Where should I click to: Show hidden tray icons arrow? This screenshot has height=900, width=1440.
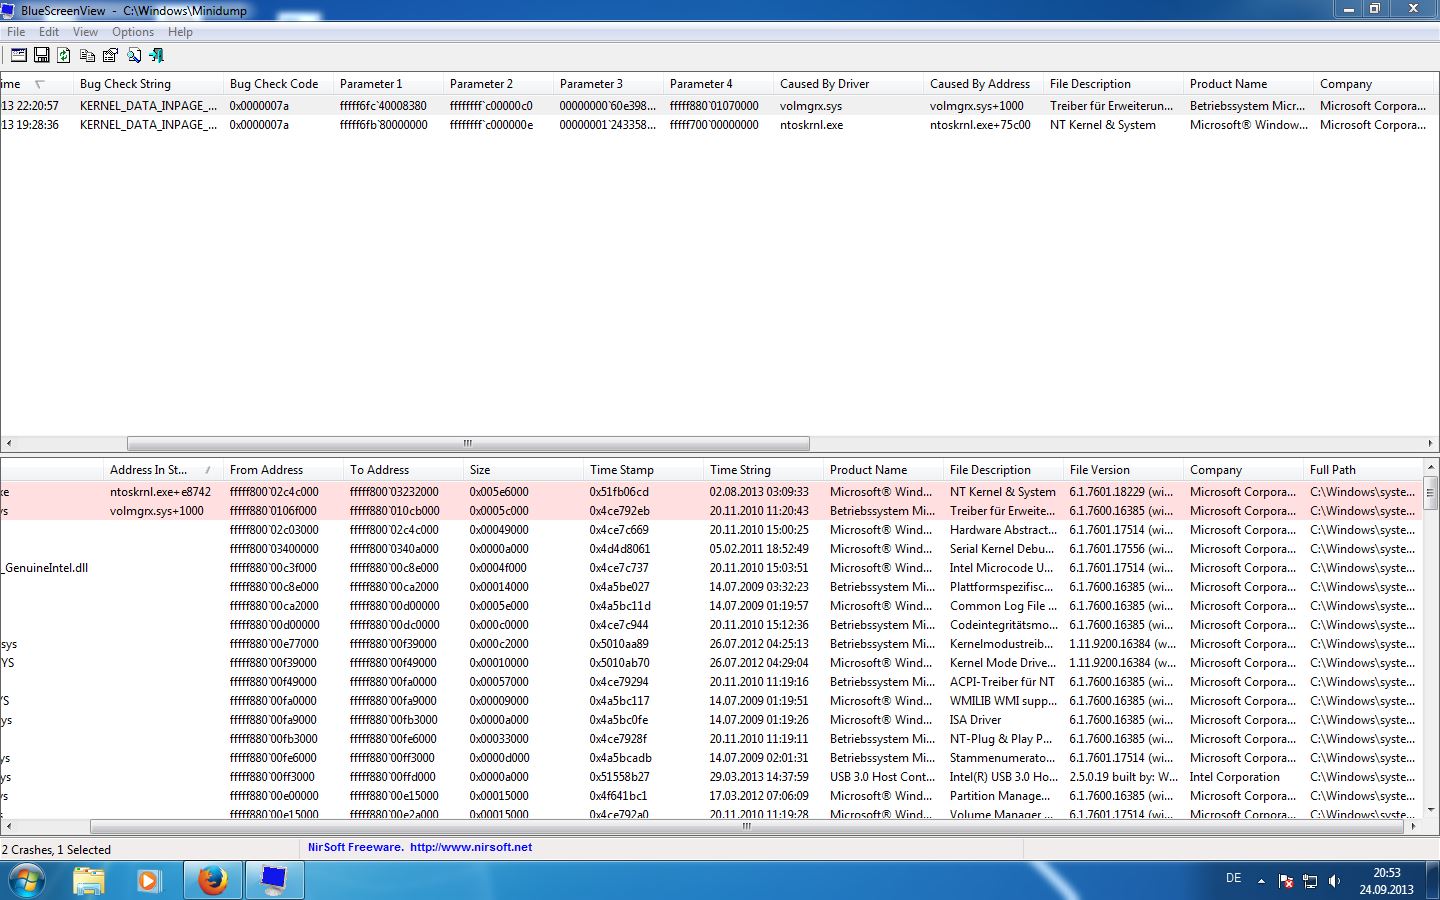(x=1261, y=881)
